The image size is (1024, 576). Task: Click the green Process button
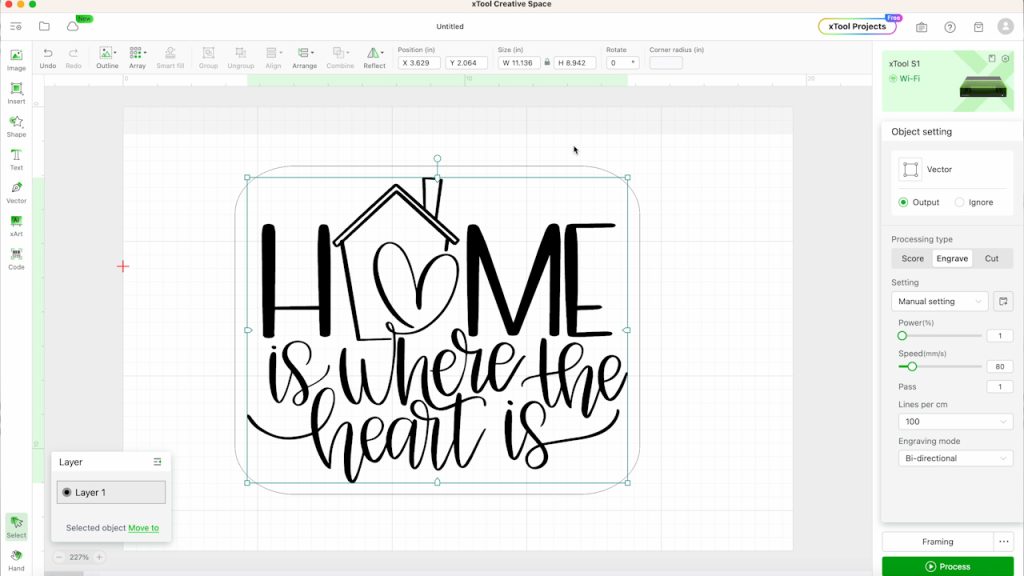[x=947, y=566]
